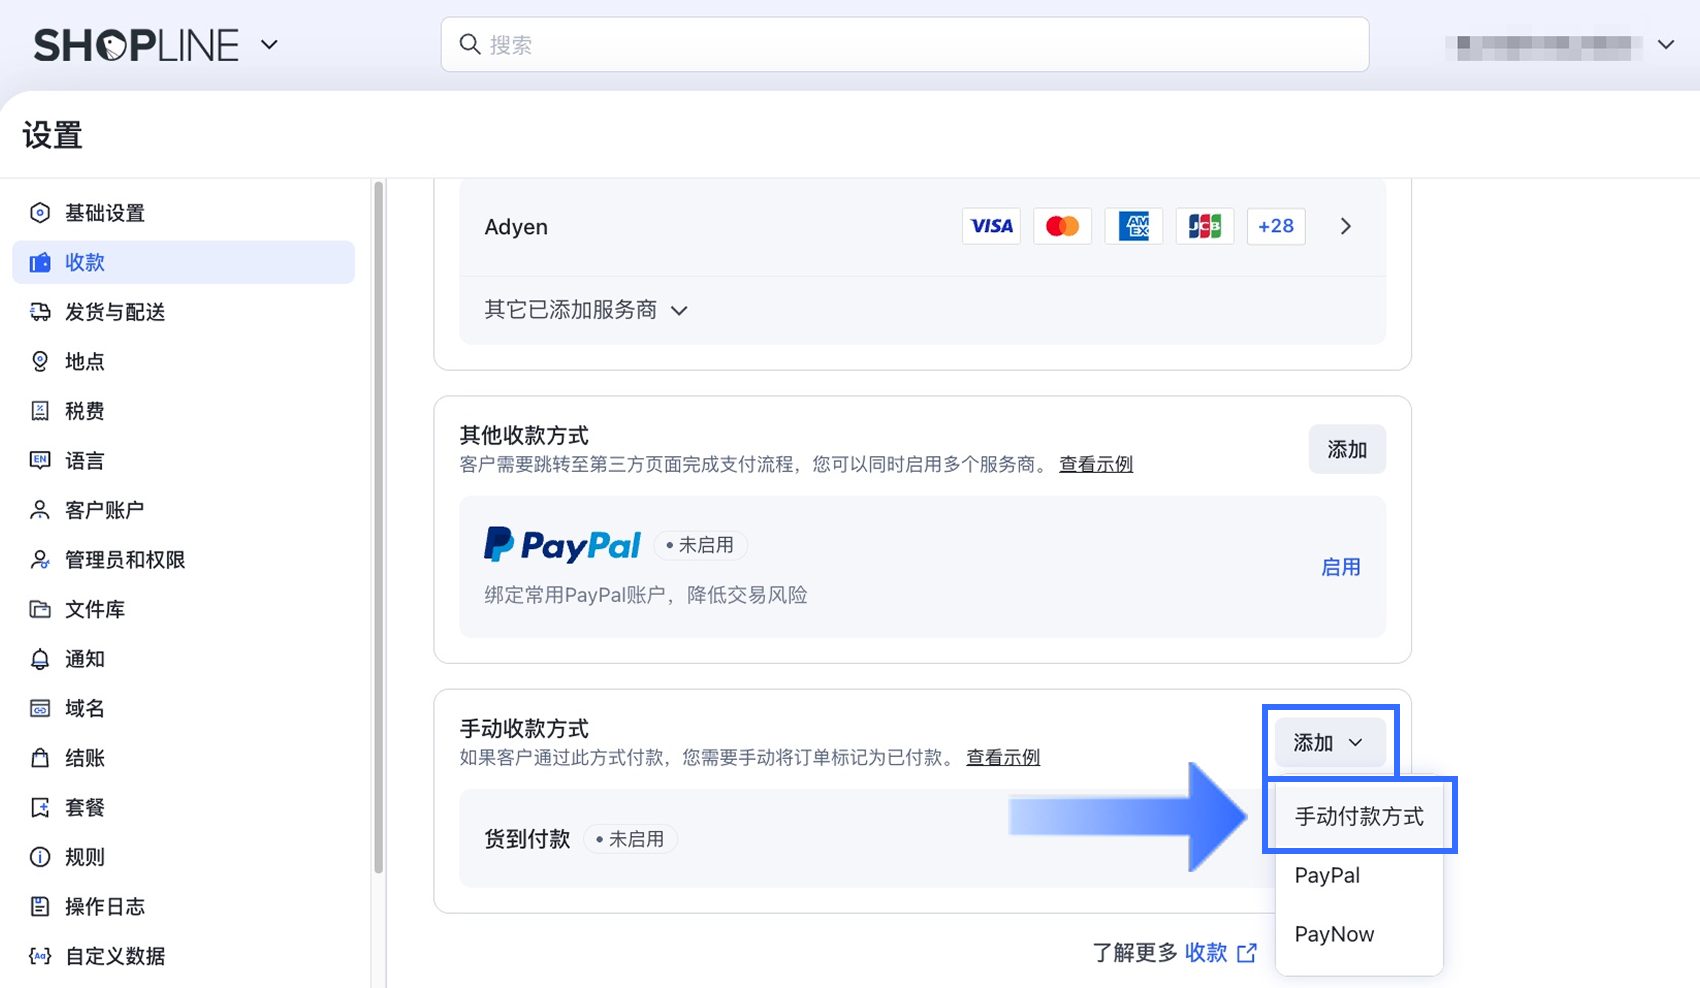Click the 客户账户 person icon
The width and height of the screenshot is (1700, 988).
tap(40, 510)
